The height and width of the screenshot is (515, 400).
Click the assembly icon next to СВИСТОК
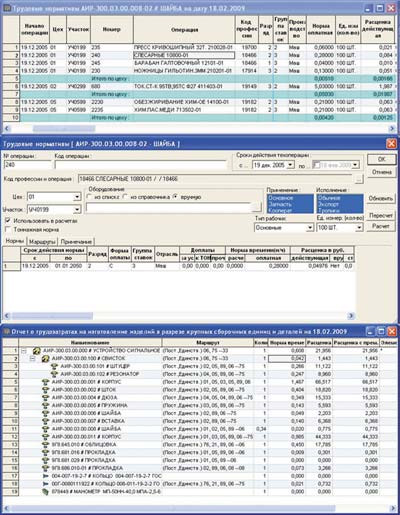pos(45,359)
